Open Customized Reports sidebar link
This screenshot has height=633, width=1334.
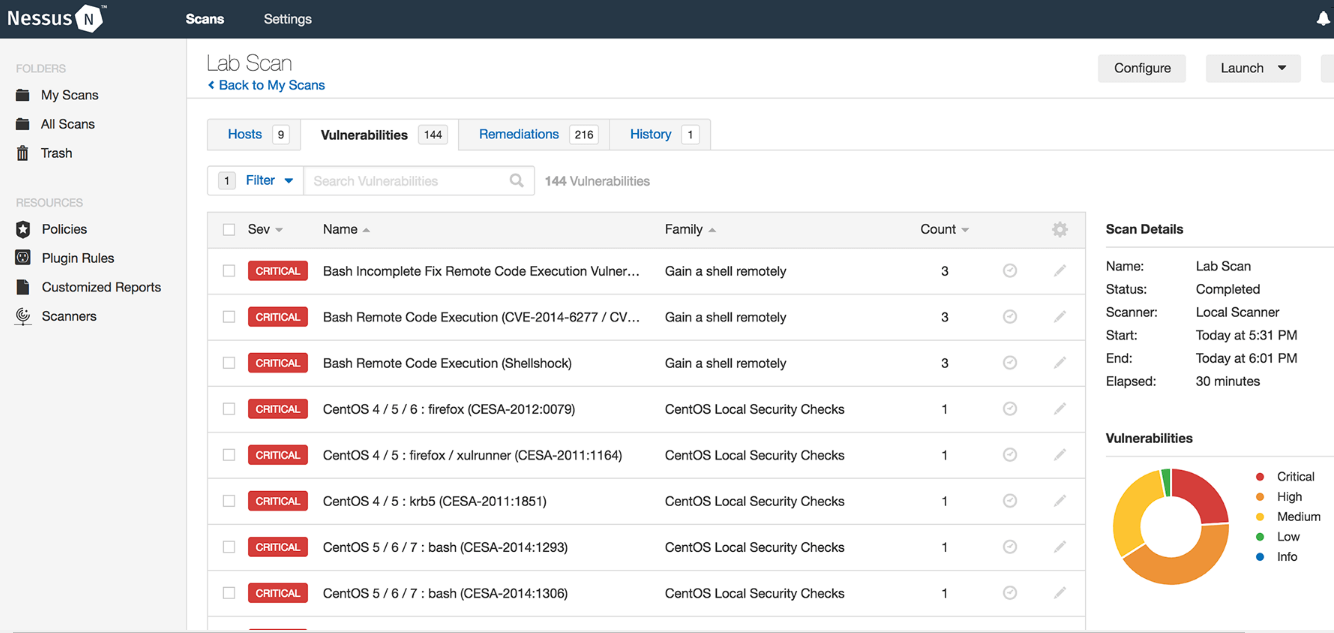101,287
